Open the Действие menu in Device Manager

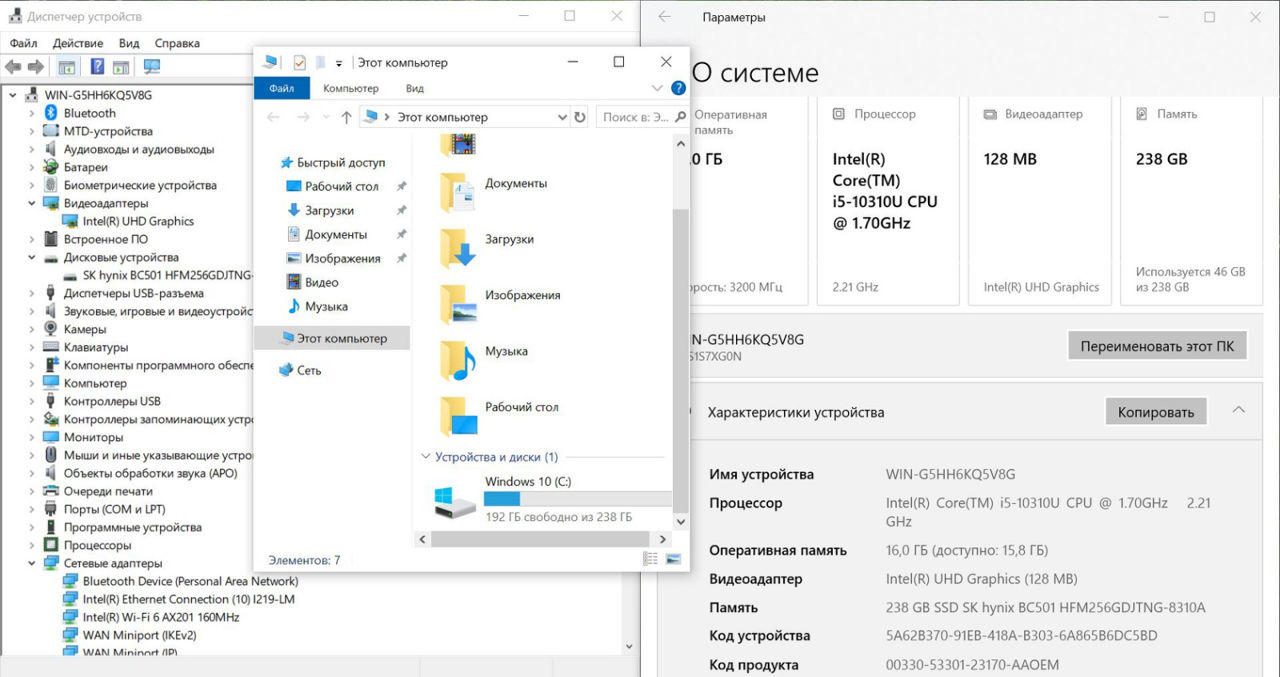77,43
